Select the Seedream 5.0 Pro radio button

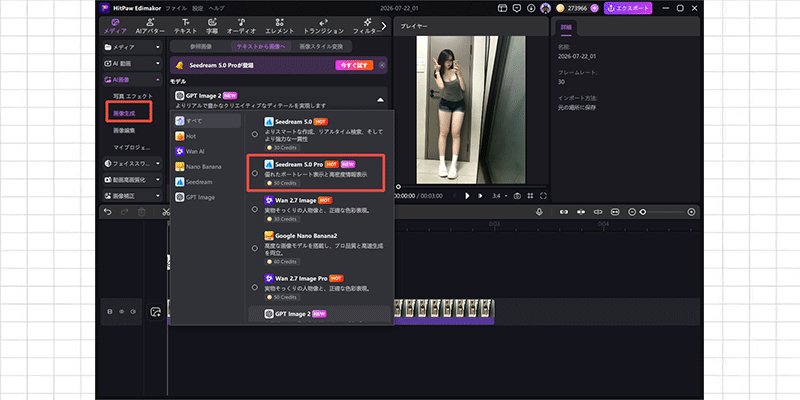255,173
